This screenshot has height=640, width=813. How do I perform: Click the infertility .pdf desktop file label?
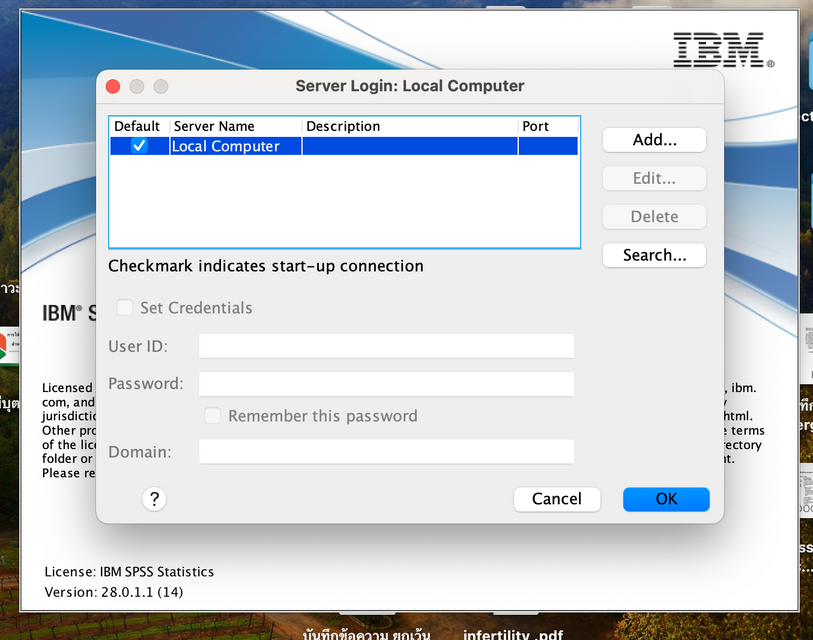click(x=513, y=634)
